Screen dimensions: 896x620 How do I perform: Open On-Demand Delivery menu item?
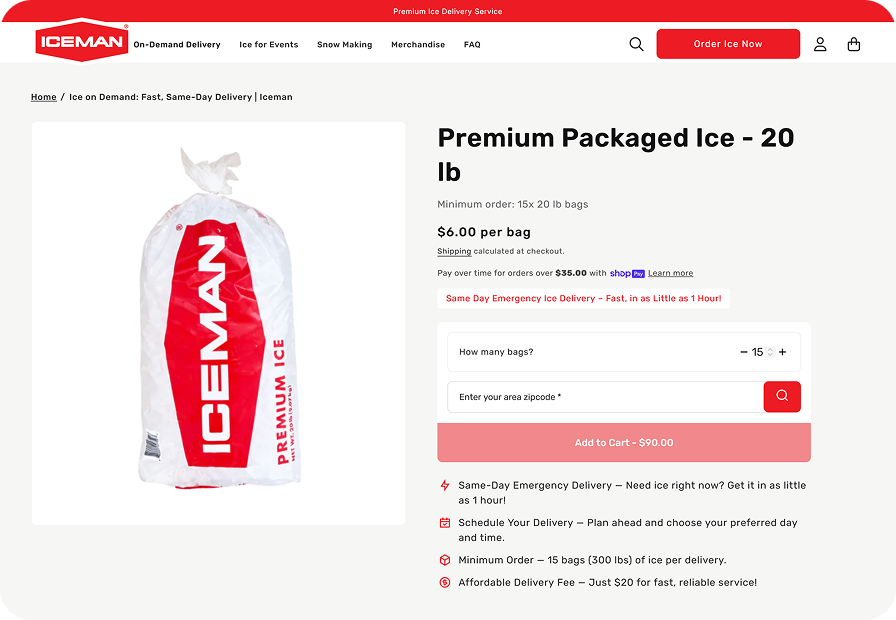click(x=177, y=45)
